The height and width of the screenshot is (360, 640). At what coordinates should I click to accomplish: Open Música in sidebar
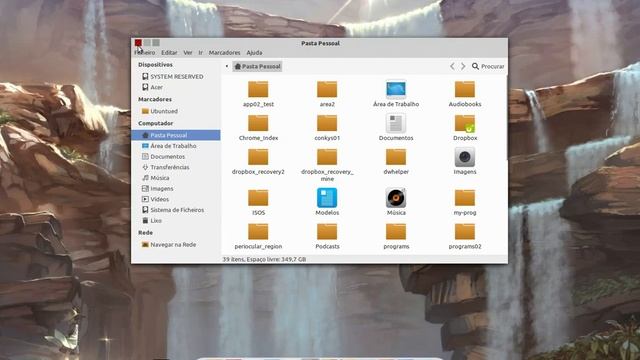(176, 178)
